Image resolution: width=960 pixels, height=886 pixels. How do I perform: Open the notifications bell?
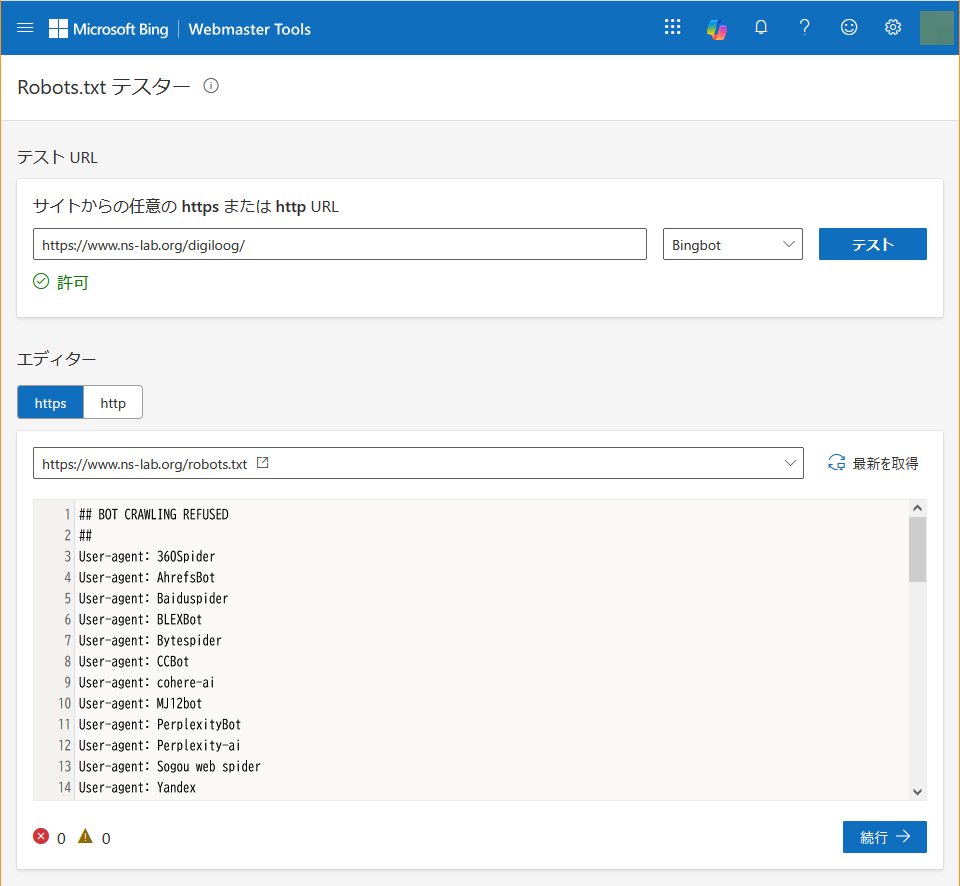coord(760,28)
